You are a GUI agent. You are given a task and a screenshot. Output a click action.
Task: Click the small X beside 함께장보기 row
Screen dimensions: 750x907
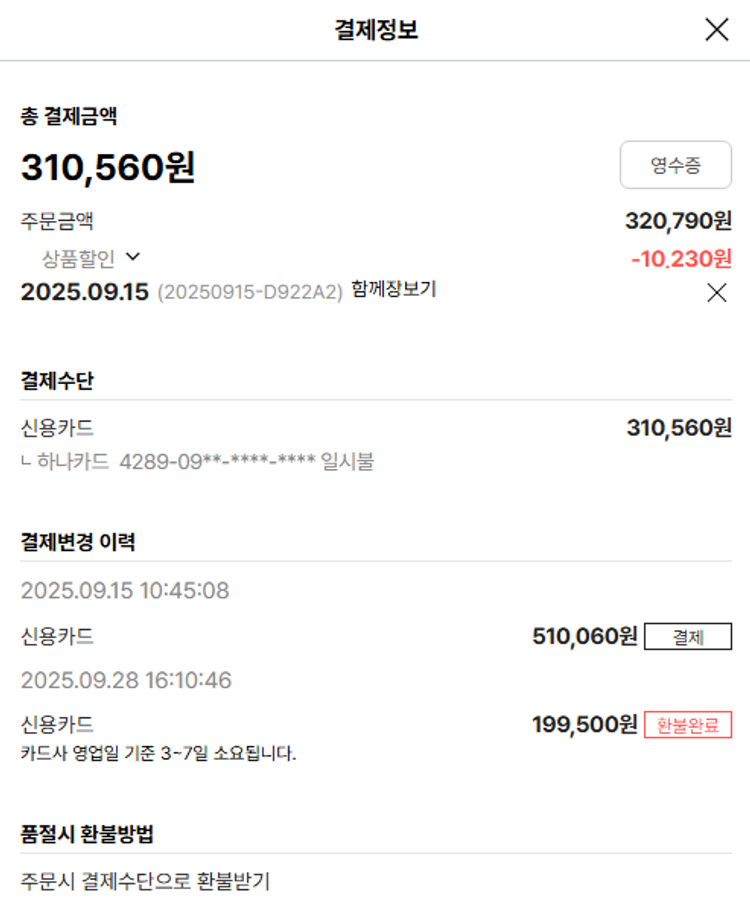(717, 293)
